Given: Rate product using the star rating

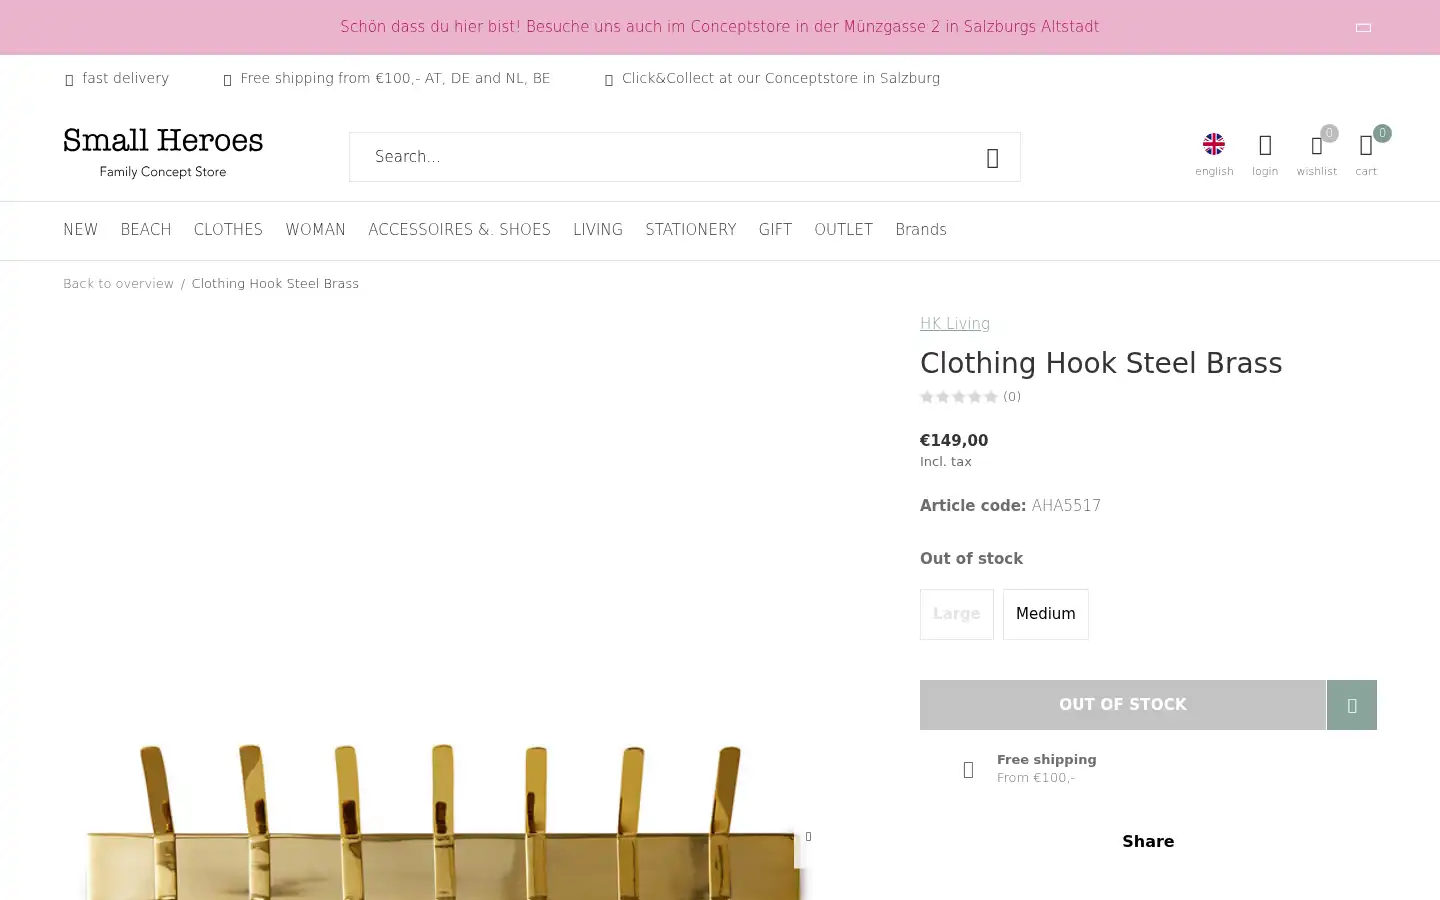Looking at the screenshot, I should pyautogui.click(x=959, y=397).
